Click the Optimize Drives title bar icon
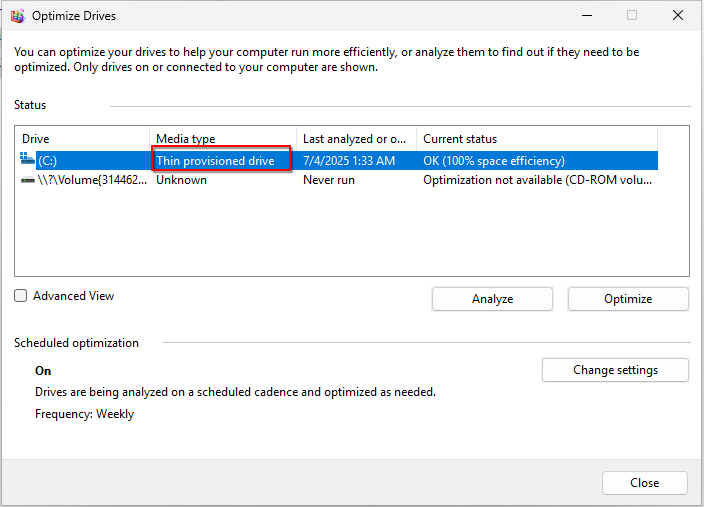 [x=17, y=15]
